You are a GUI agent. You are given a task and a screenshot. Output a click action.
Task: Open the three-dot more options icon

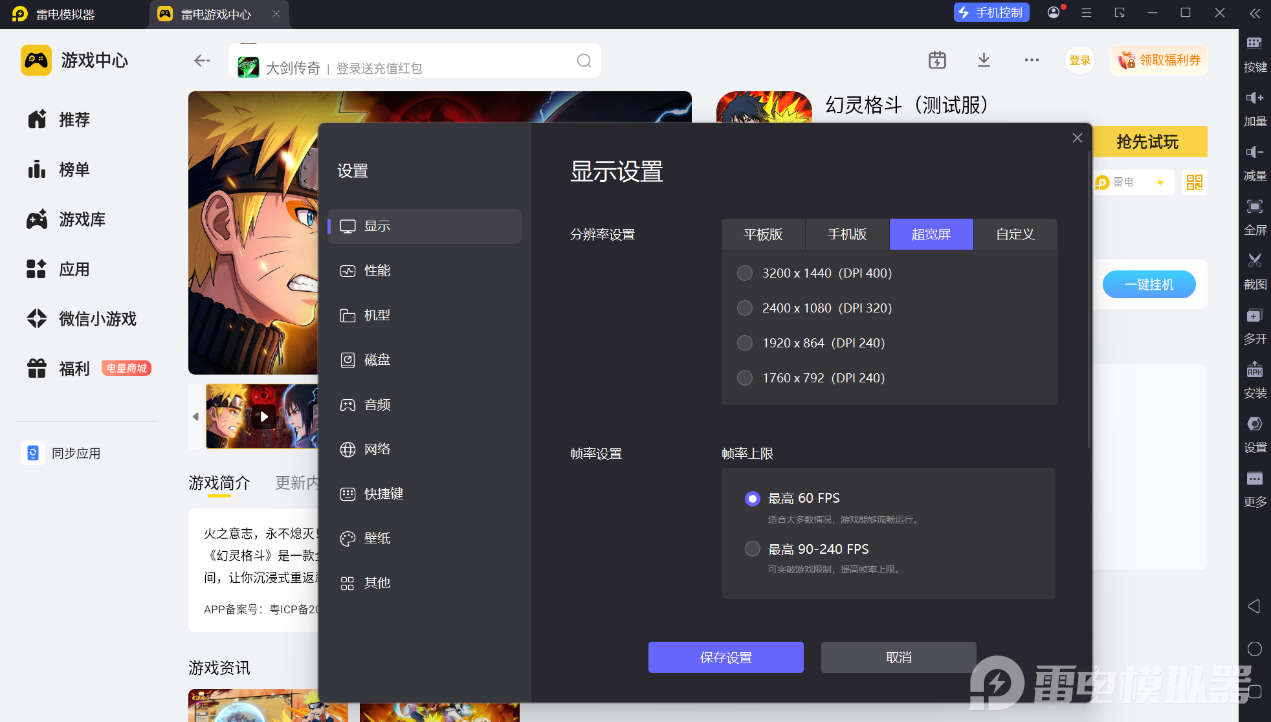1032,60
